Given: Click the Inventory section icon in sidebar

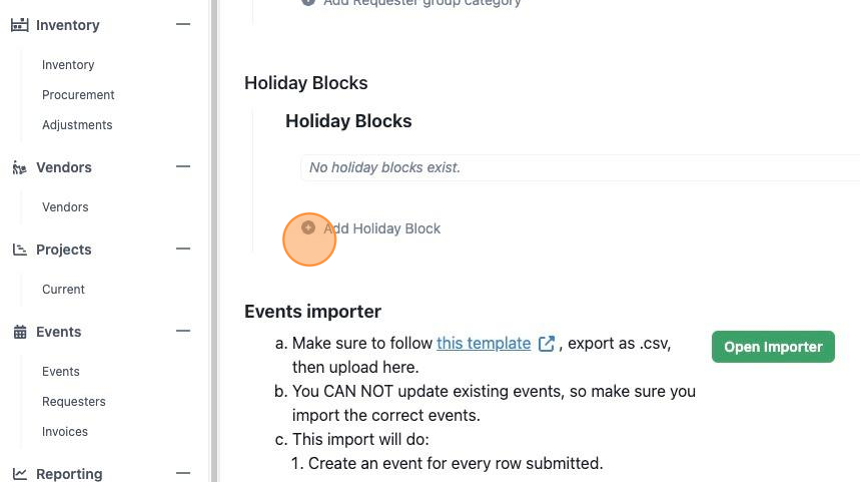Looking at the screenshot, I should click(x=20, y=25).
